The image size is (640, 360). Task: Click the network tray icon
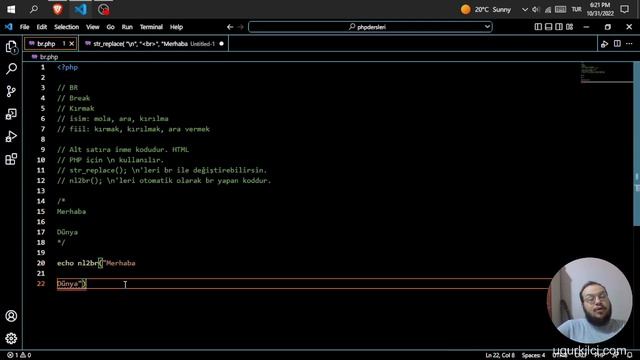tap(548, 9)
